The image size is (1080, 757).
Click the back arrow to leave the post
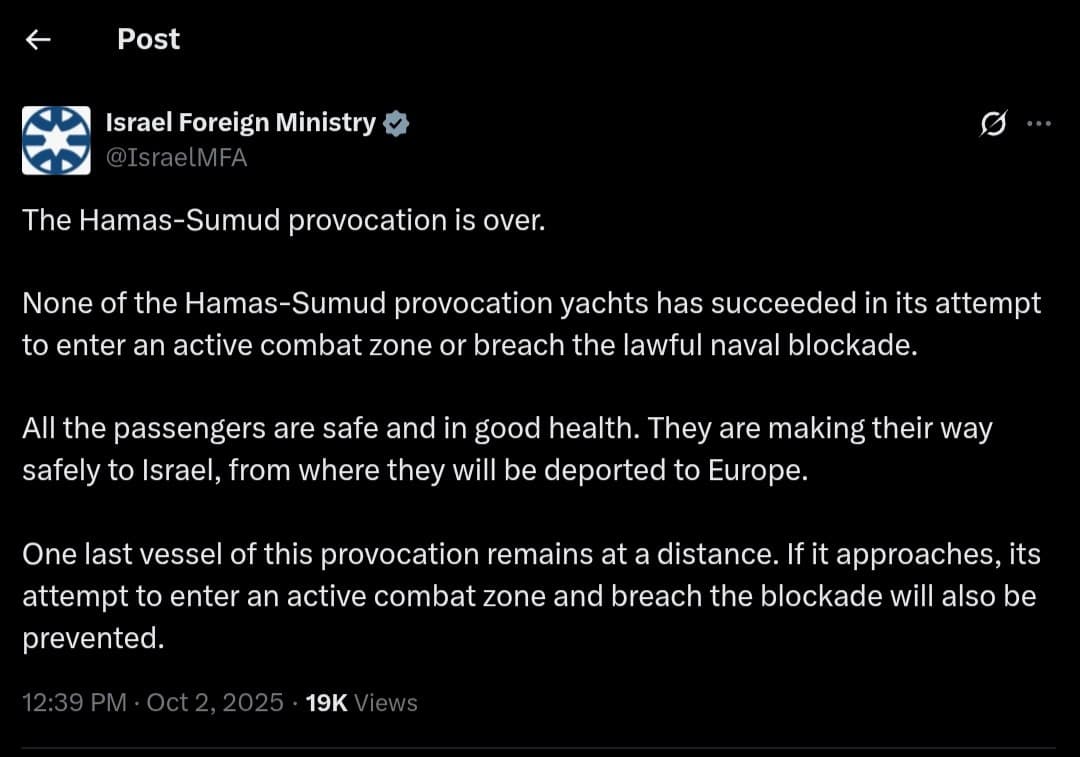click(37, 38)
